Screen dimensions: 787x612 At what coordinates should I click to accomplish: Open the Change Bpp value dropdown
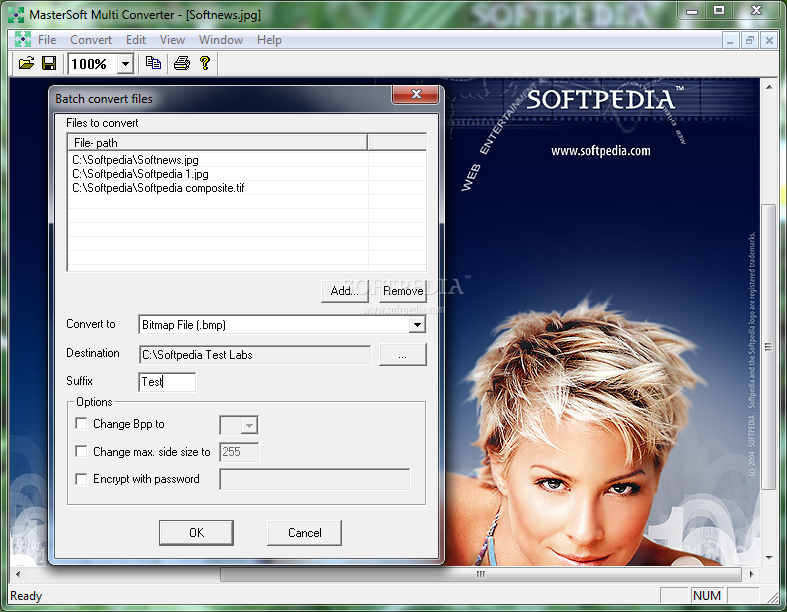pos(249,426)
